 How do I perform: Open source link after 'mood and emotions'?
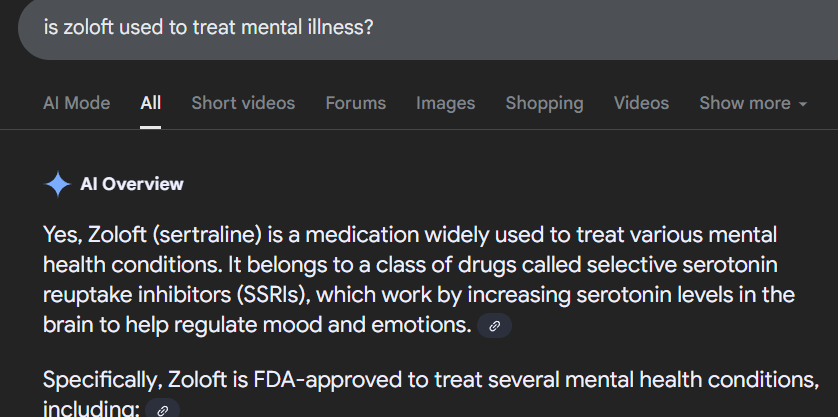pos(494,326)
